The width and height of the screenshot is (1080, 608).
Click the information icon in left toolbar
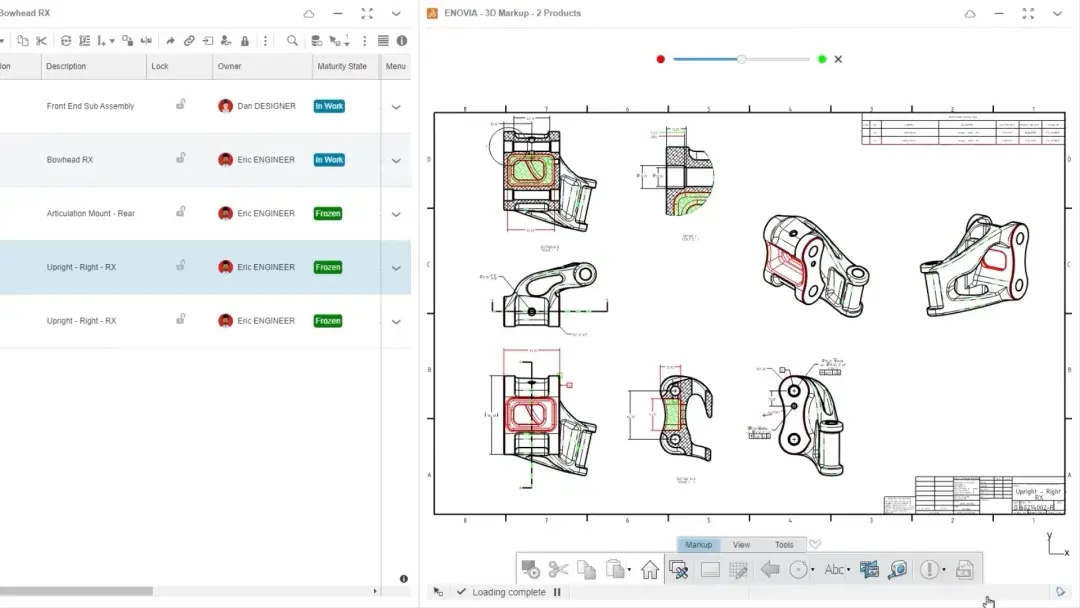(402, 41)
